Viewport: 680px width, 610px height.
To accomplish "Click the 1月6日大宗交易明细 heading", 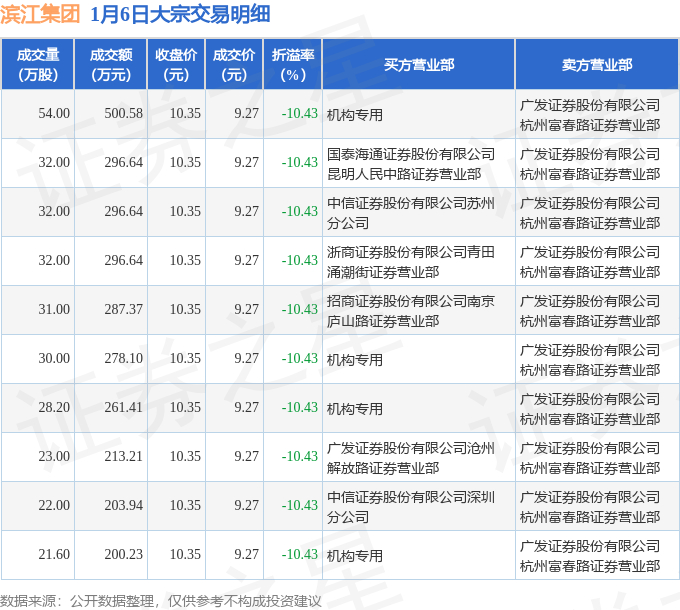I will 180,14.
